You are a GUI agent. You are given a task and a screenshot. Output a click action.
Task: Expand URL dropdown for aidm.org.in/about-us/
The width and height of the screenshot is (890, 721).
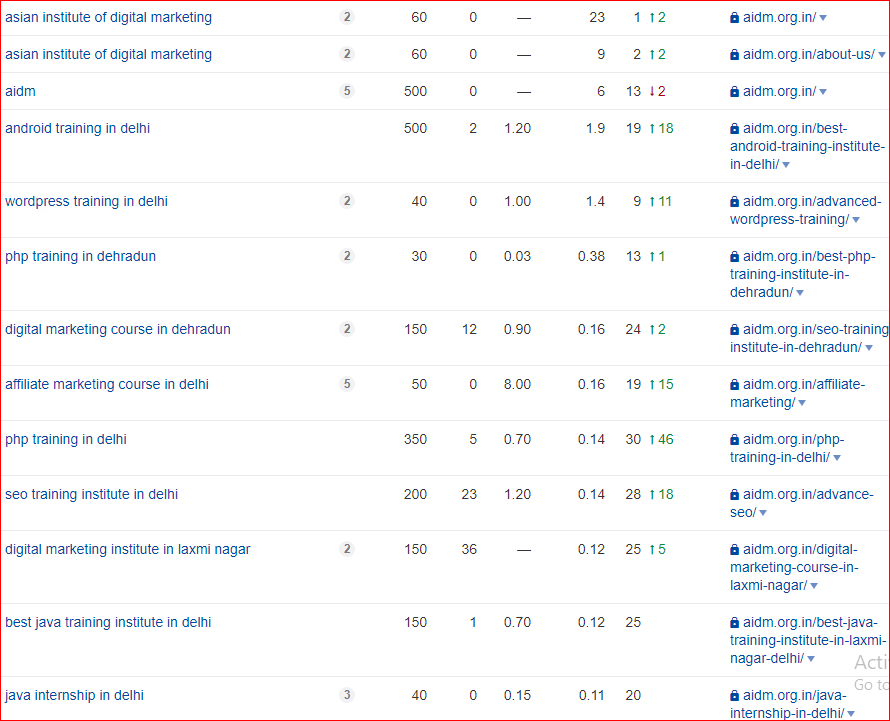881,55
